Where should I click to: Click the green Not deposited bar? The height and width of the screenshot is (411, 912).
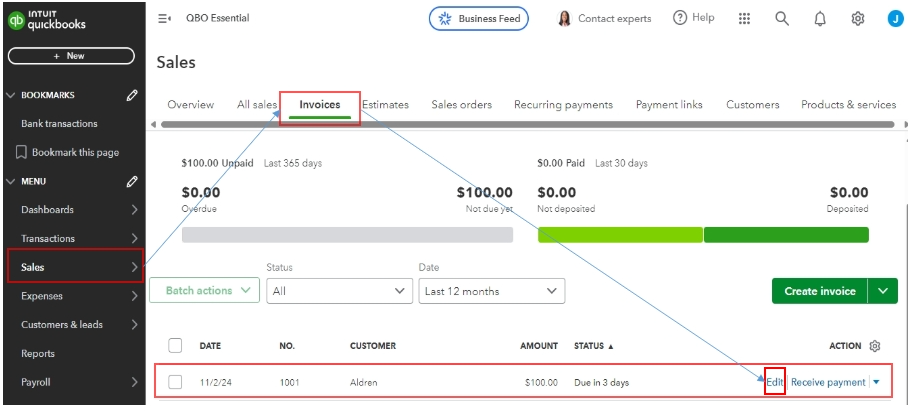[620, 234]
